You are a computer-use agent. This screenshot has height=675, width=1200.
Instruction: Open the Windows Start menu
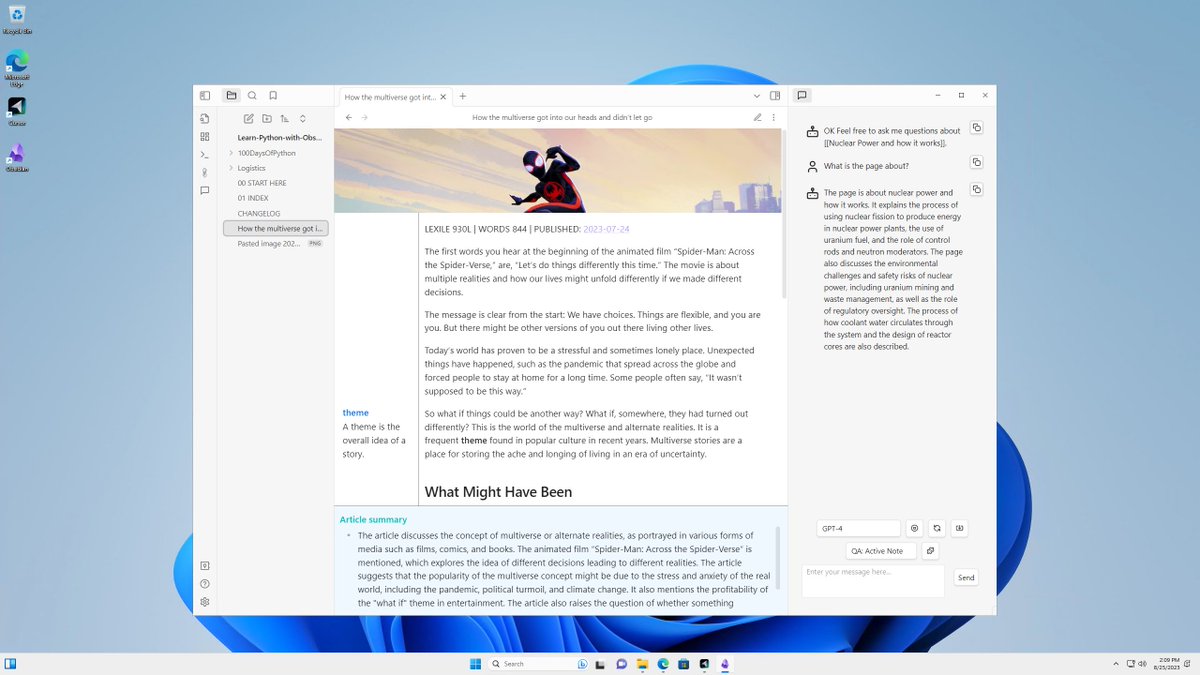[x=475, y=664]
